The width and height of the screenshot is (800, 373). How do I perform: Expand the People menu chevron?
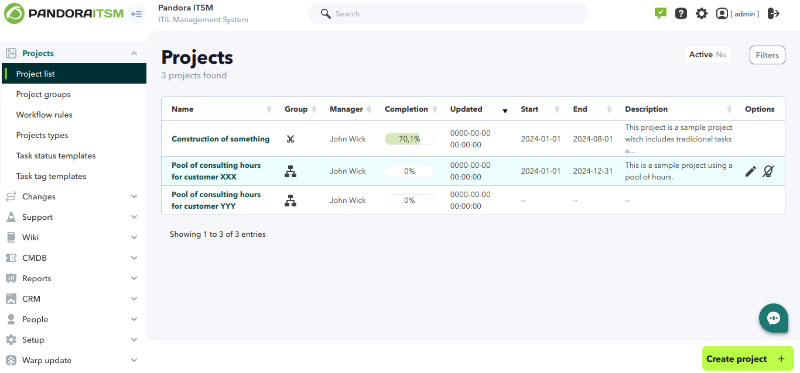[x=134, y=319]
